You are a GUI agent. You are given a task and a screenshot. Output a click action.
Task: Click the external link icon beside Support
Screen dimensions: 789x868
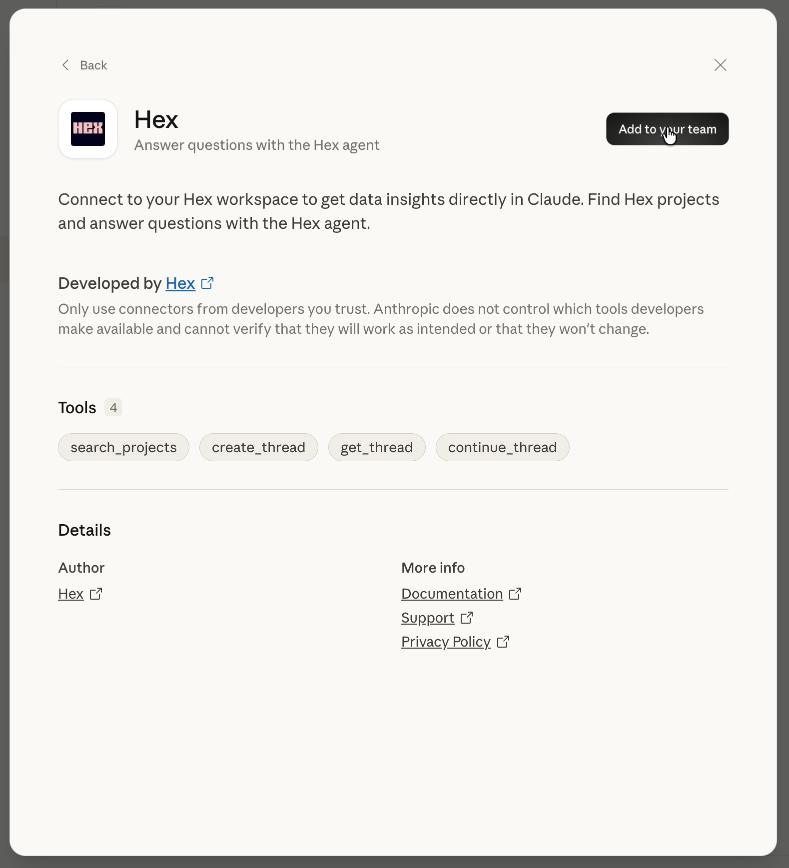[467, 618]
